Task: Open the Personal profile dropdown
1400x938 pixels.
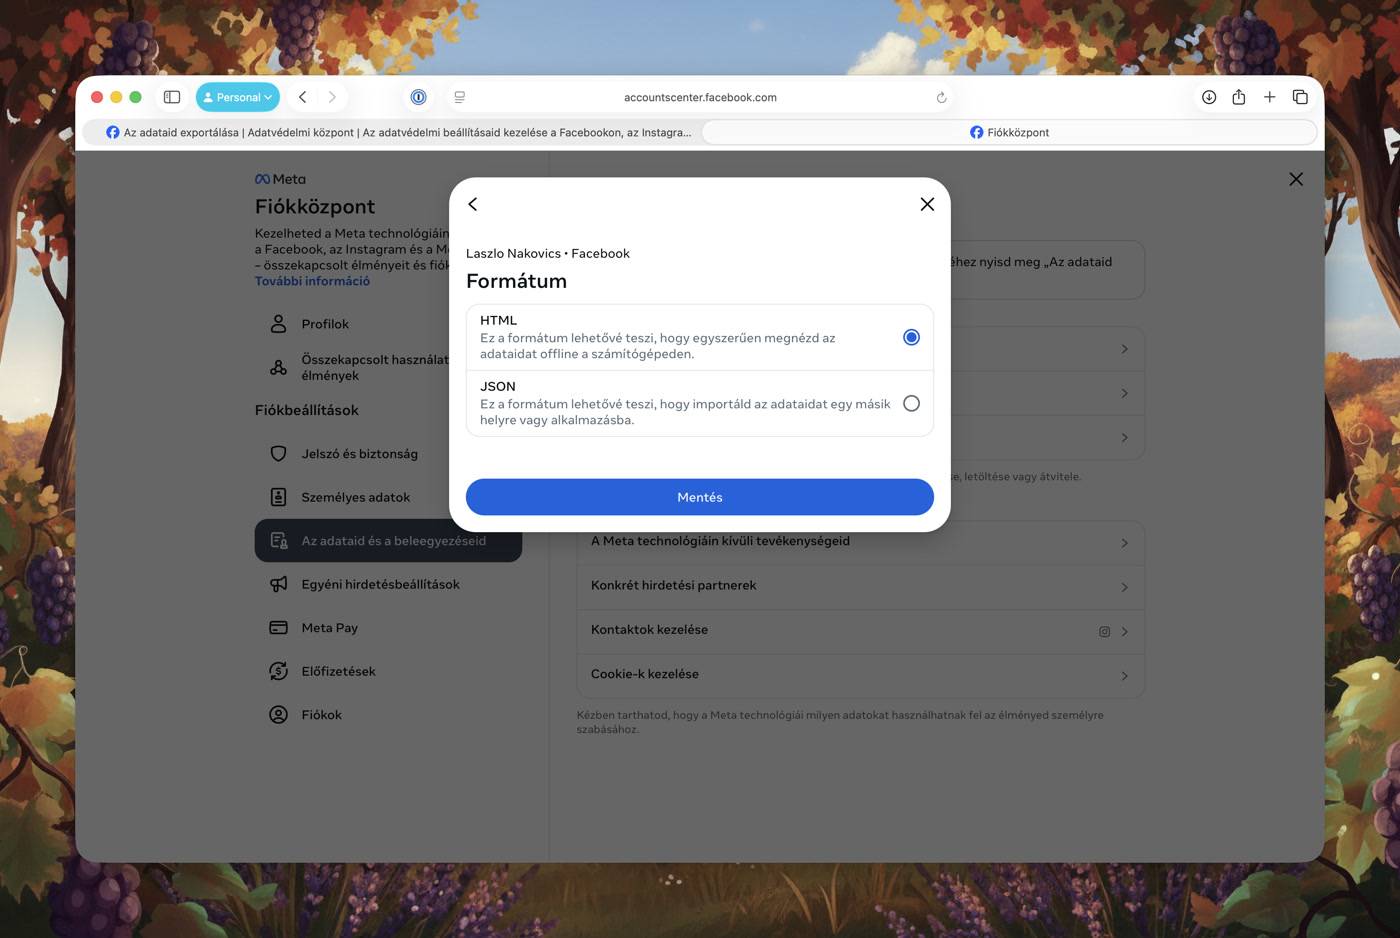Action: coord(238,97)
